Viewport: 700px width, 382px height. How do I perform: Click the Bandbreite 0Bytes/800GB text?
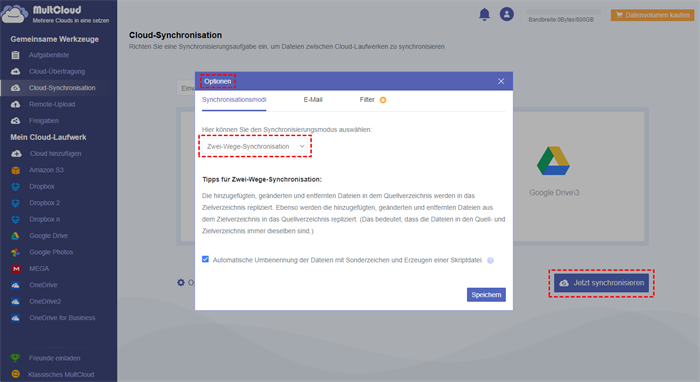(x=561, y=20)
